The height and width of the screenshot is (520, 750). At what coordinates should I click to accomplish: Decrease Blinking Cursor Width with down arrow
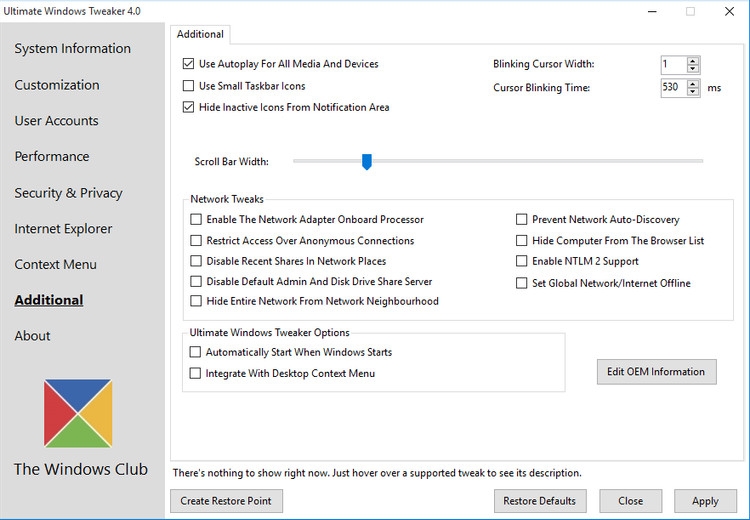pos(693,68)
